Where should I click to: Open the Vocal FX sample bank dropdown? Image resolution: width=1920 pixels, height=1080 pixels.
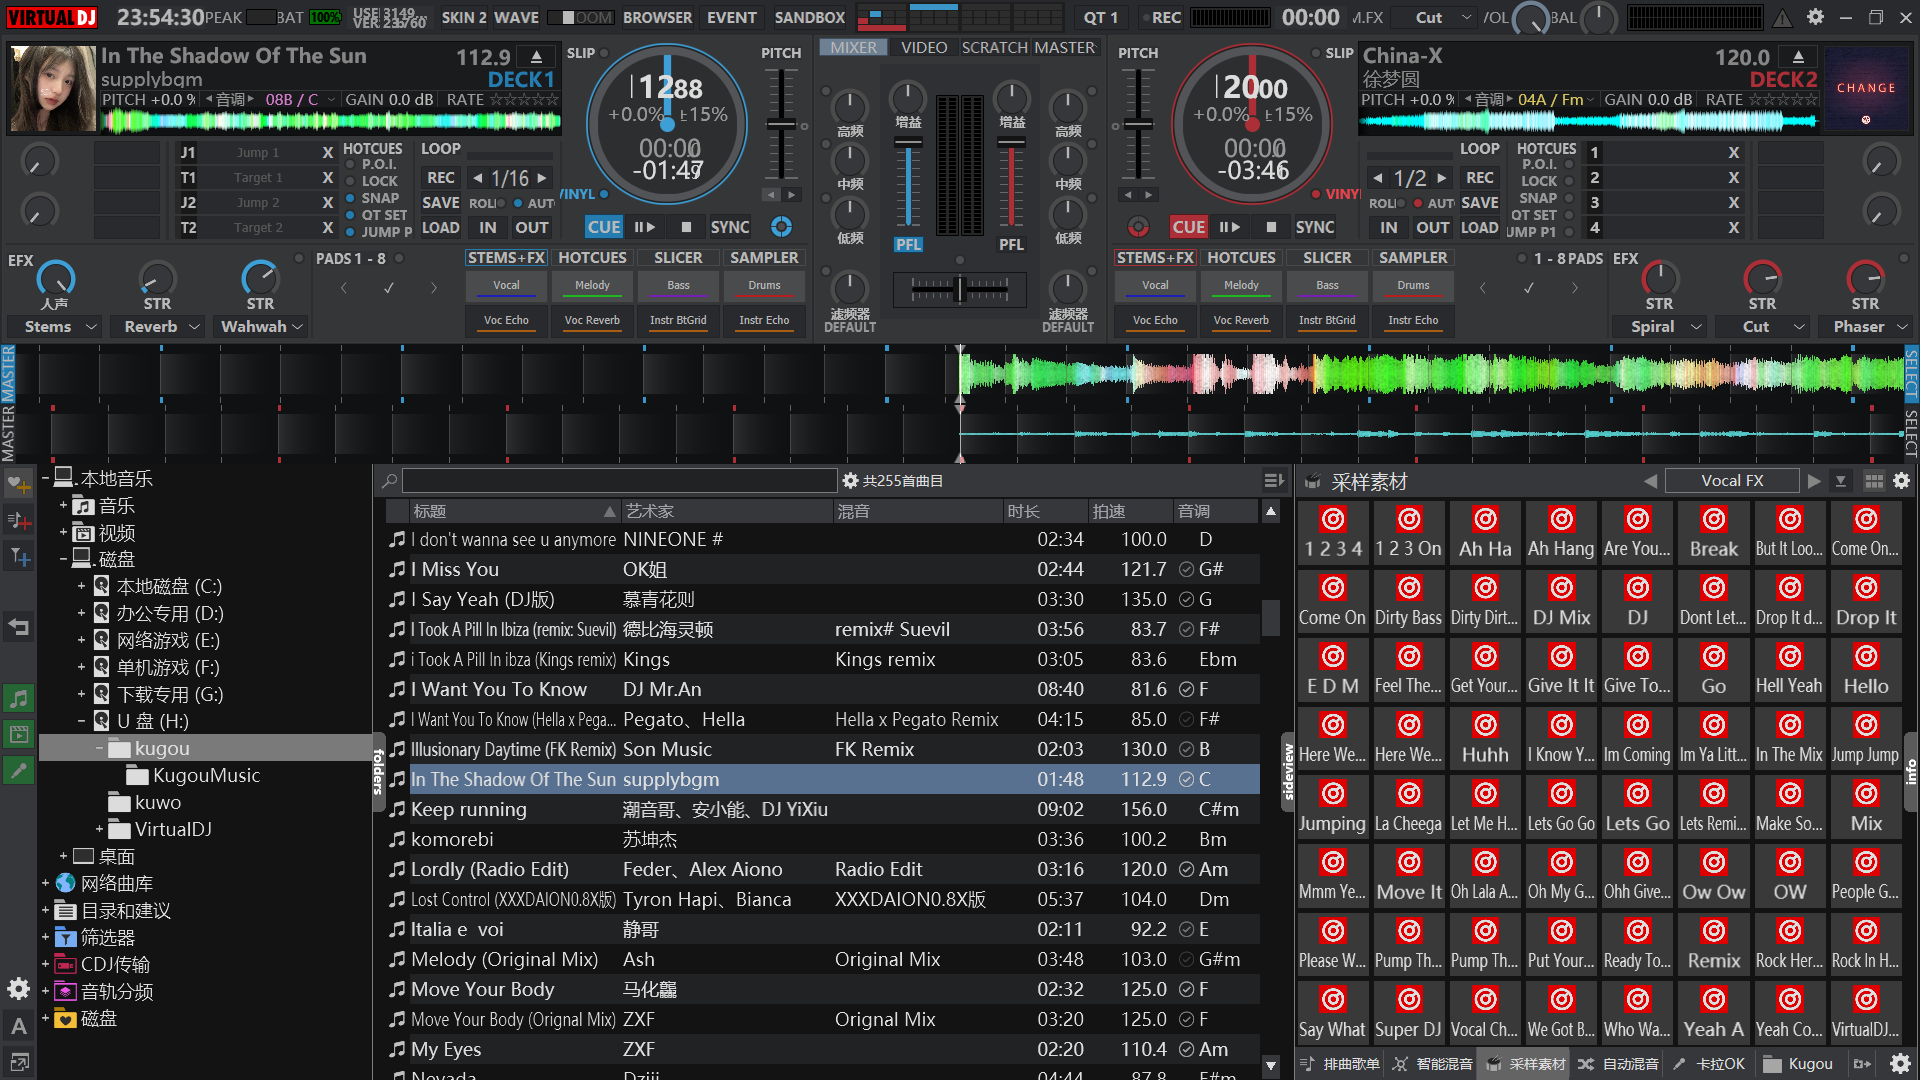[x=1732, y=481]
